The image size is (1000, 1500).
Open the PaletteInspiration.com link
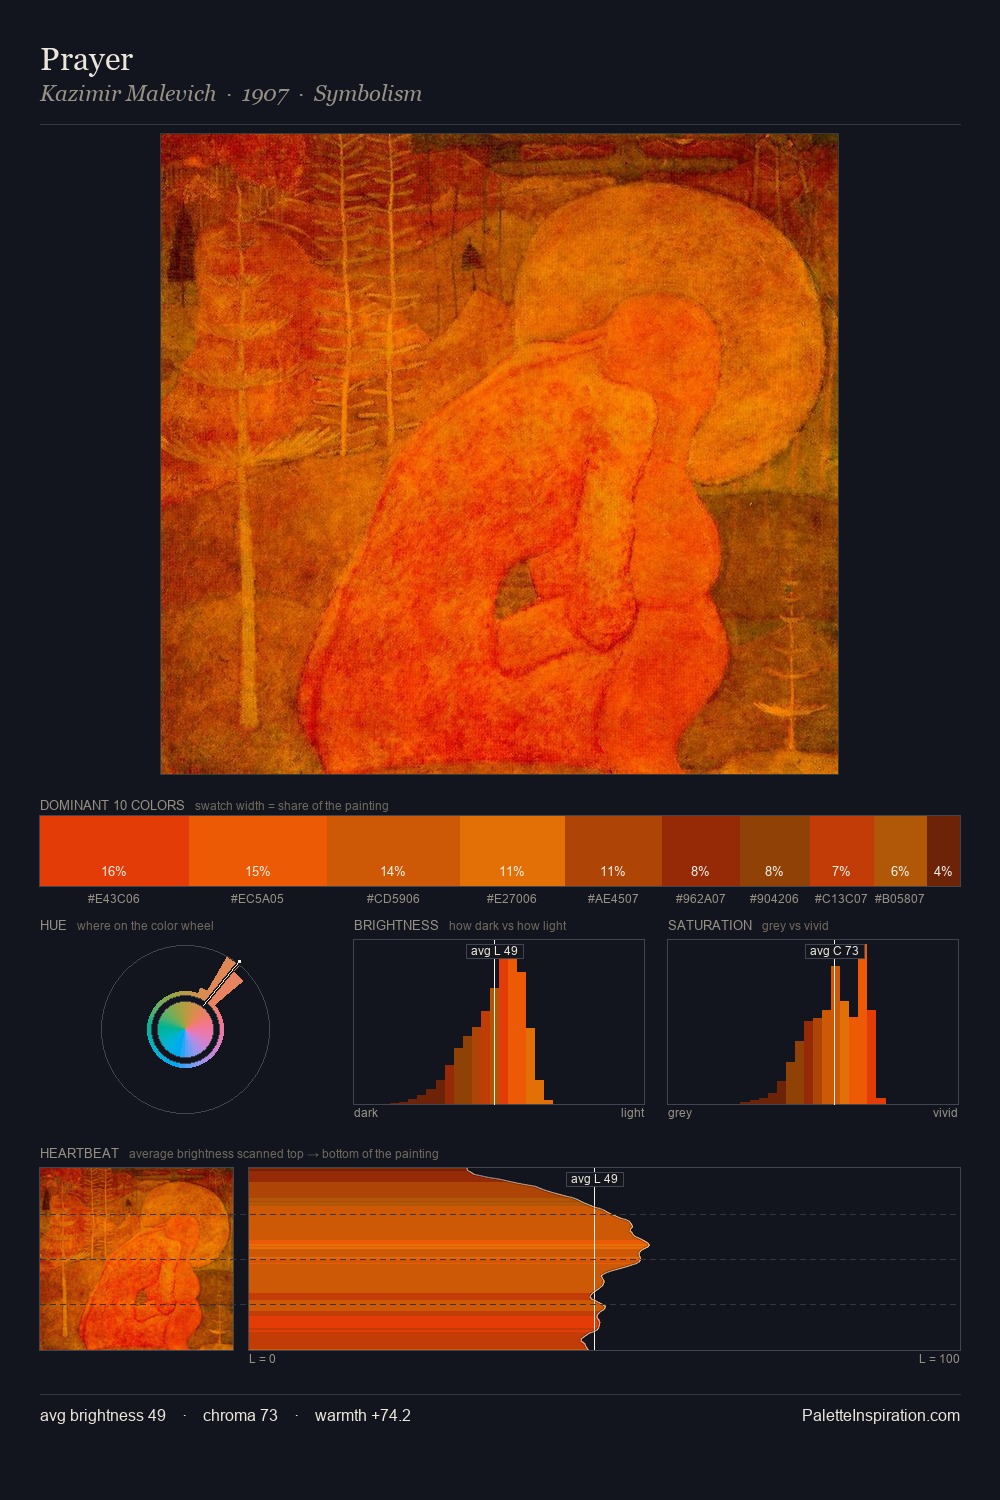coord(881,1415)
